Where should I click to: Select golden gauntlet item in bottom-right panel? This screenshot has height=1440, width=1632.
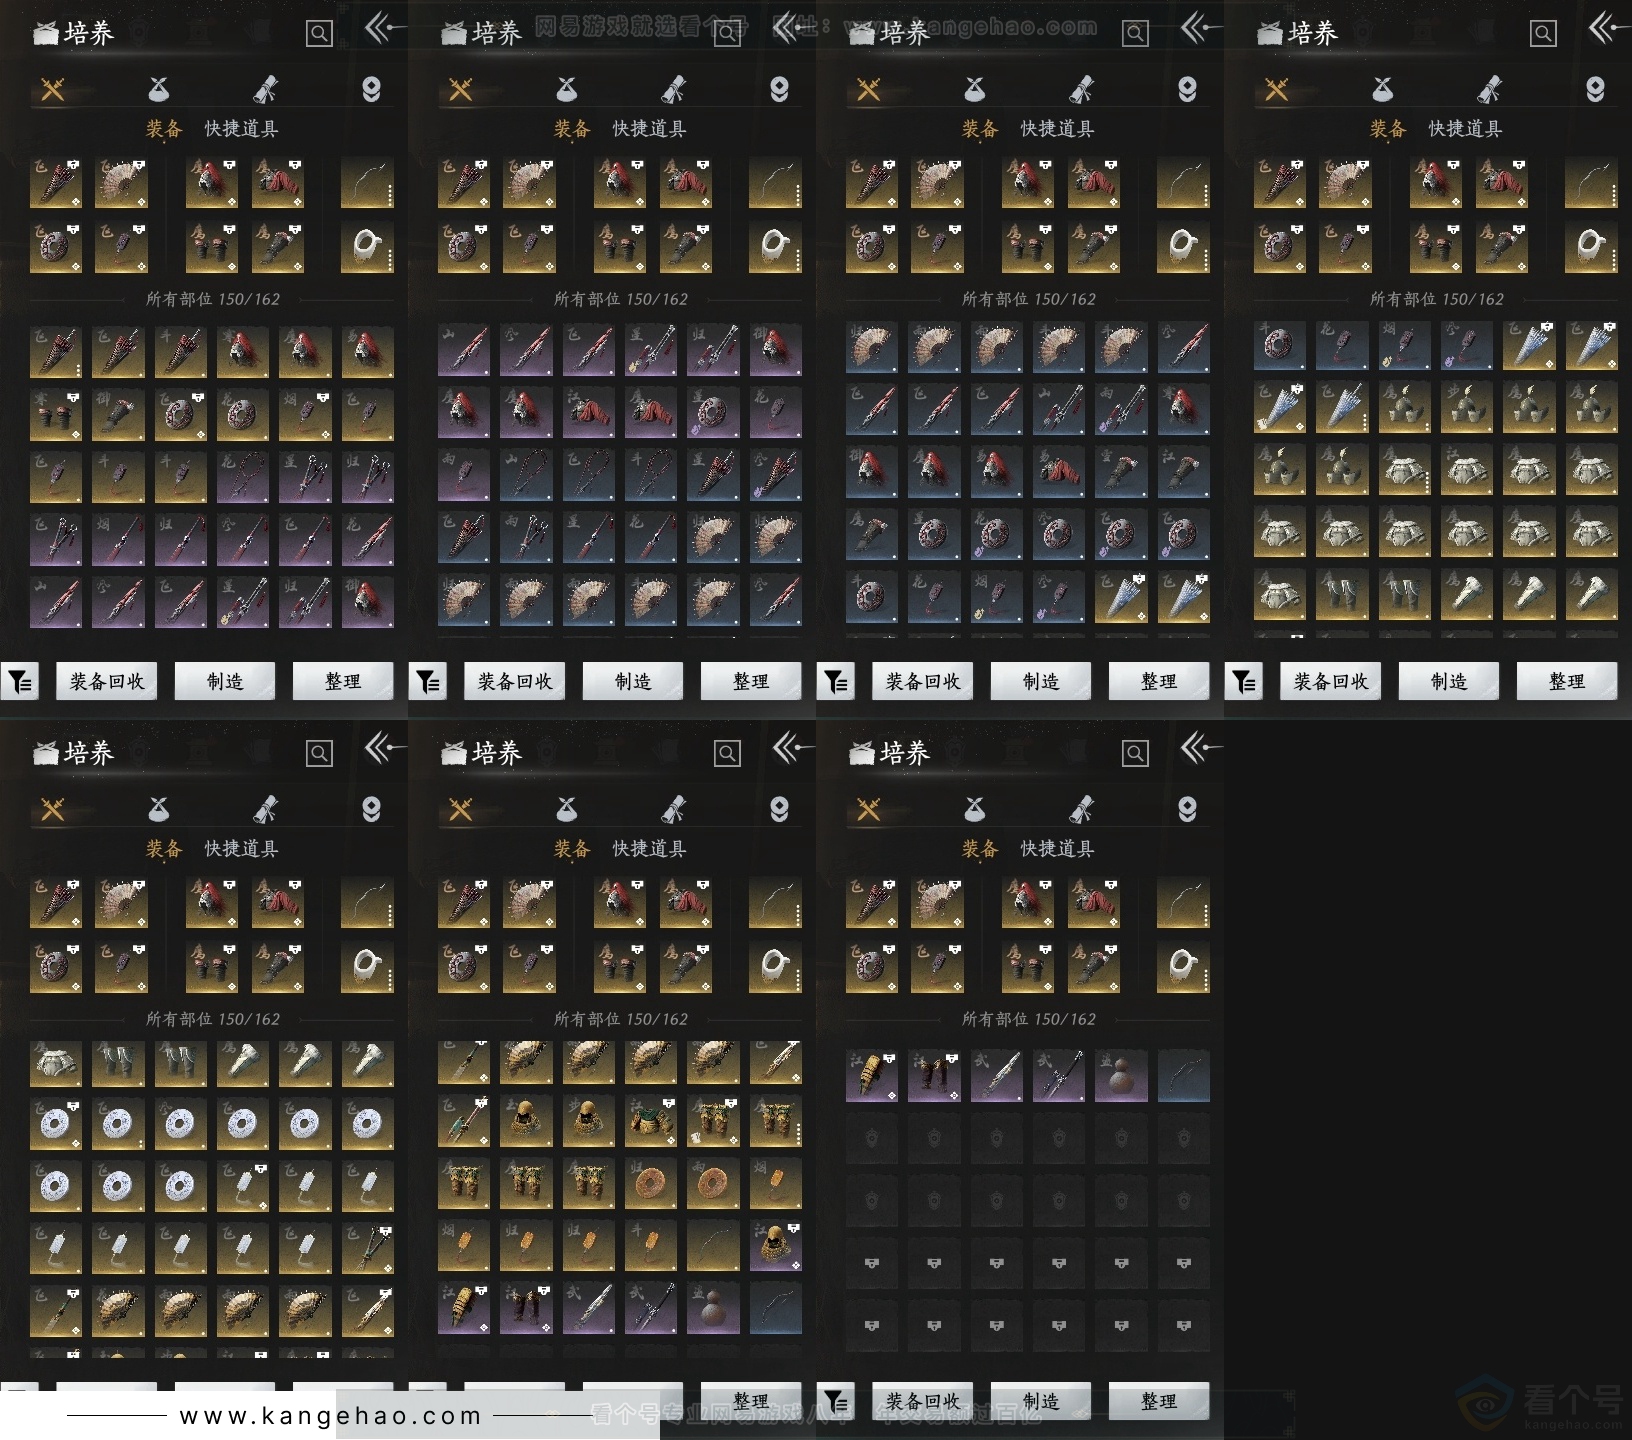872,1075
